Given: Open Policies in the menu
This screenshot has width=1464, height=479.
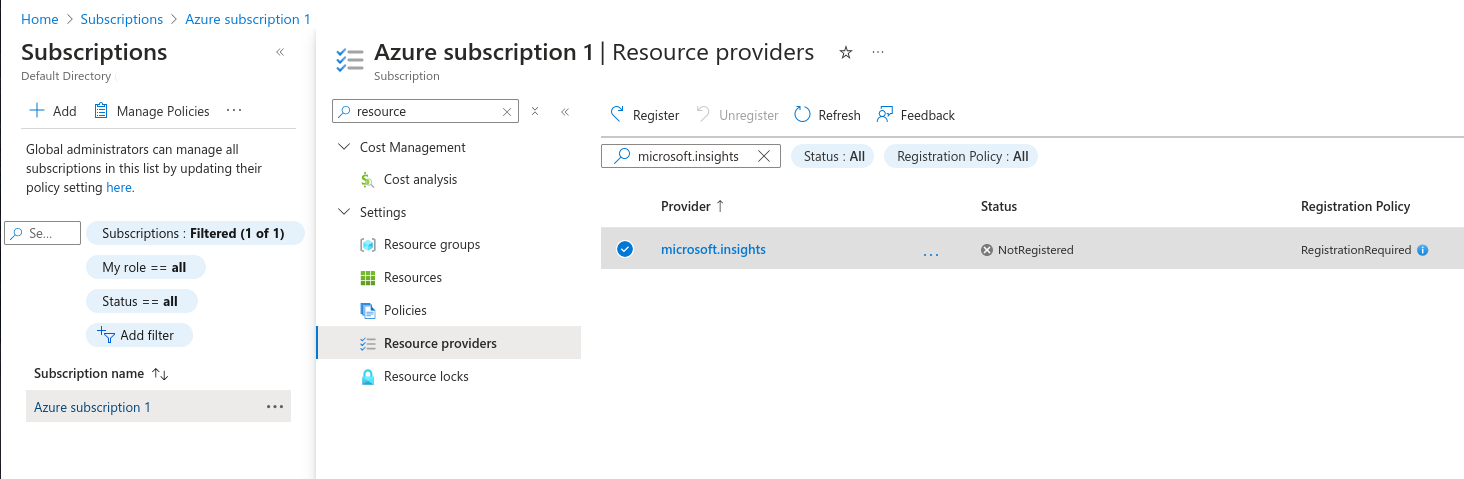Looking at the screenshot, I should coord(405,310).
